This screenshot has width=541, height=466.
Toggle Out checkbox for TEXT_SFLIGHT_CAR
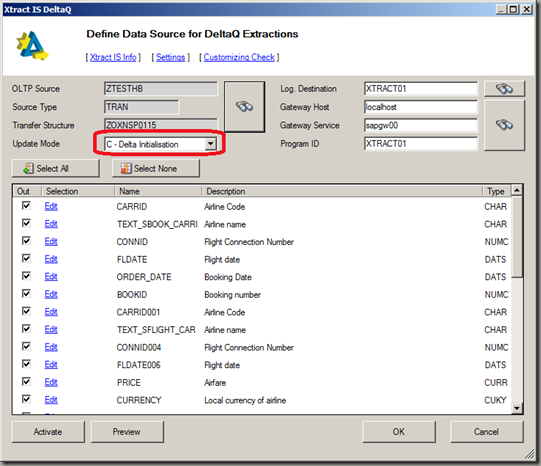[x=26, y=329]
